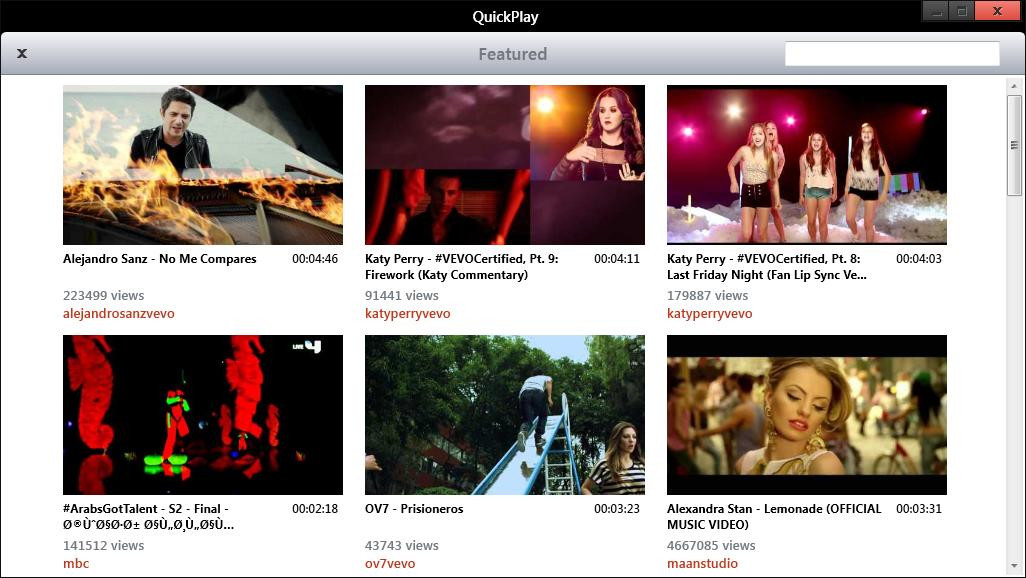
Task: Click the '223499 views' count
Action: pos(103,296)
